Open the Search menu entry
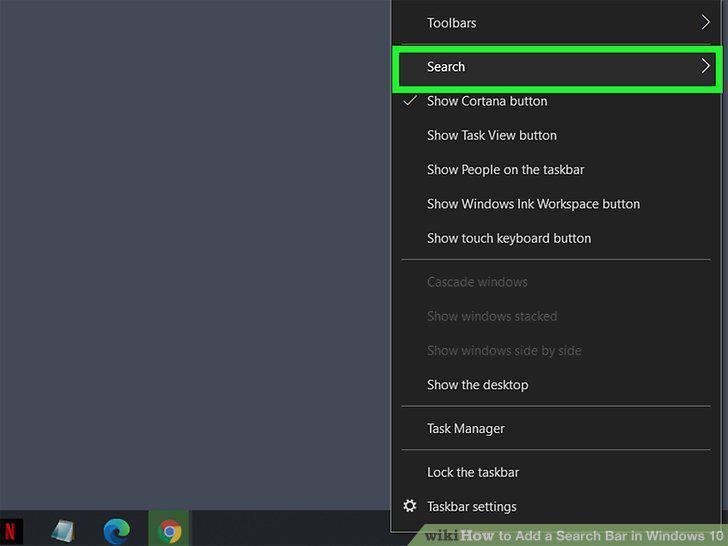Screen dimensions: 728x546 556,66
